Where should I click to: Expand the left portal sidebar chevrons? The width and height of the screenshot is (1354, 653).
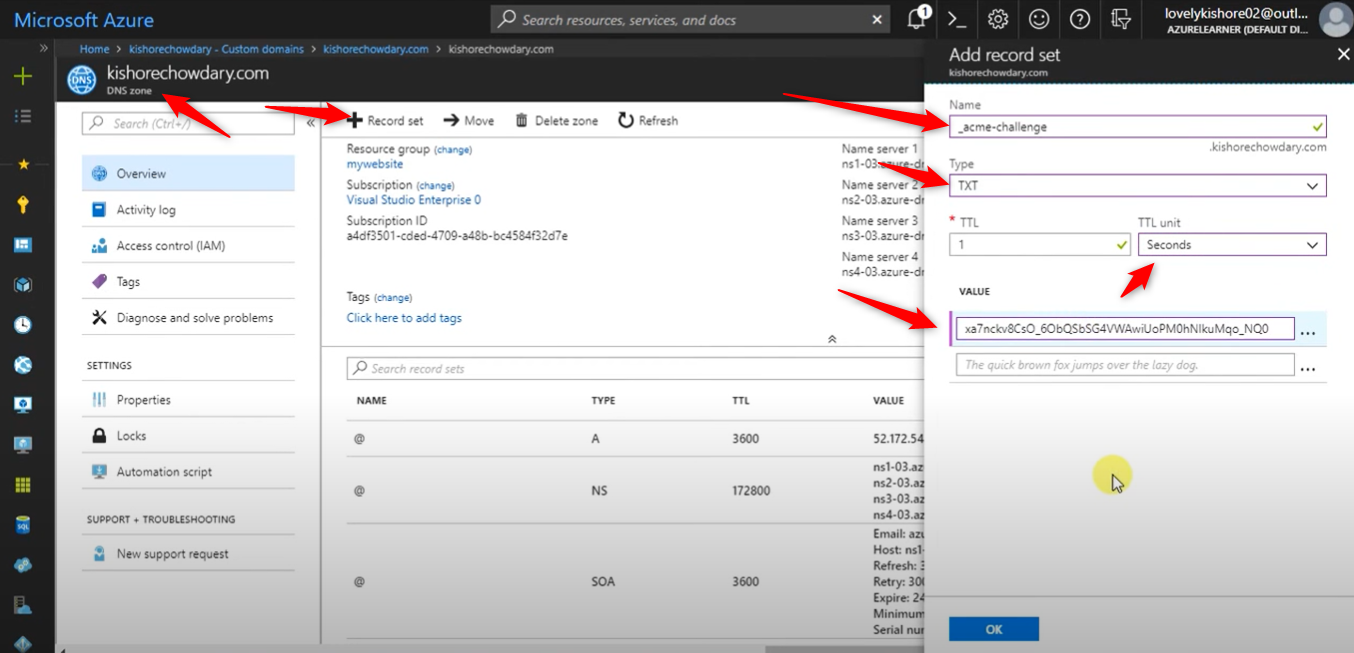(43, 48)
